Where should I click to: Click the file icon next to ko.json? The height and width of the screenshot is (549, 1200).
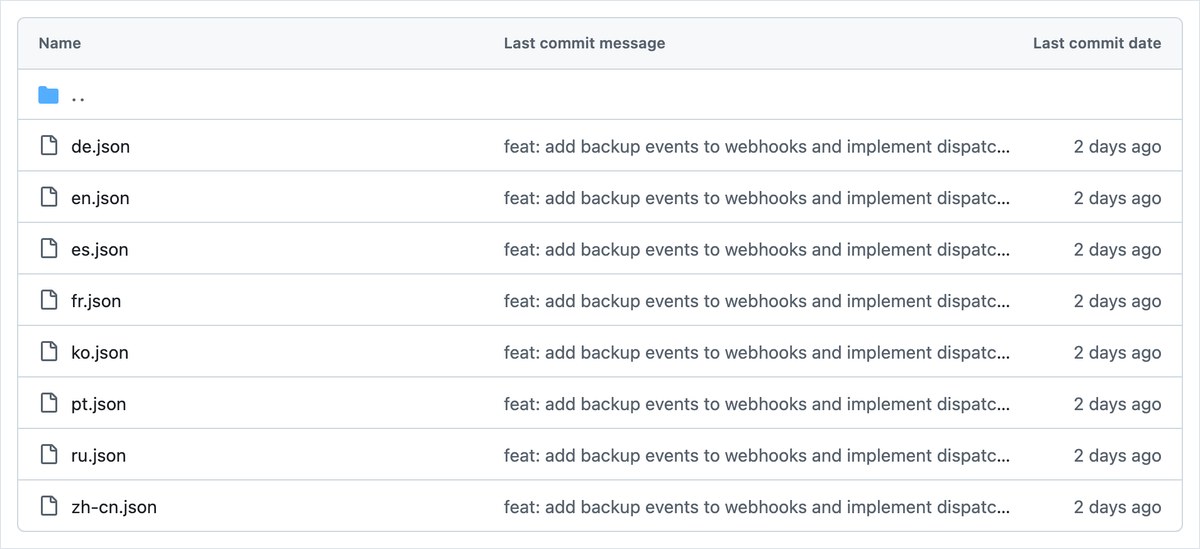pos(48,353)
